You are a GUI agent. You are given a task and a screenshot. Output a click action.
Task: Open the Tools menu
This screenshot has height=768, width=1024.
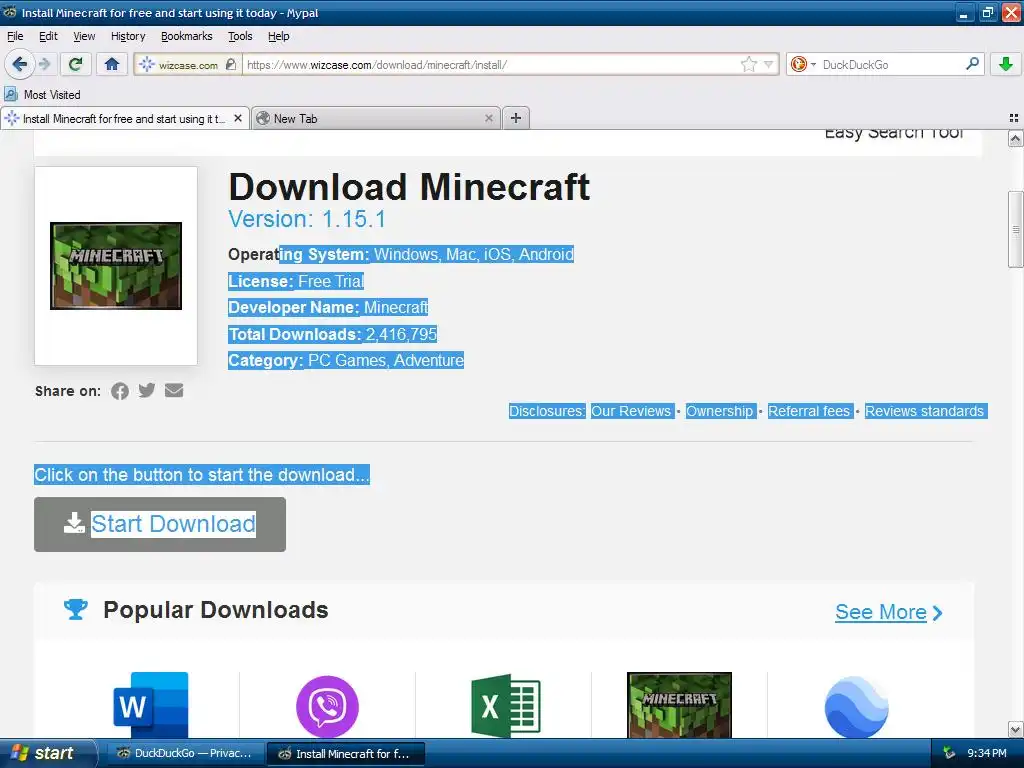(x=240, y=36)
